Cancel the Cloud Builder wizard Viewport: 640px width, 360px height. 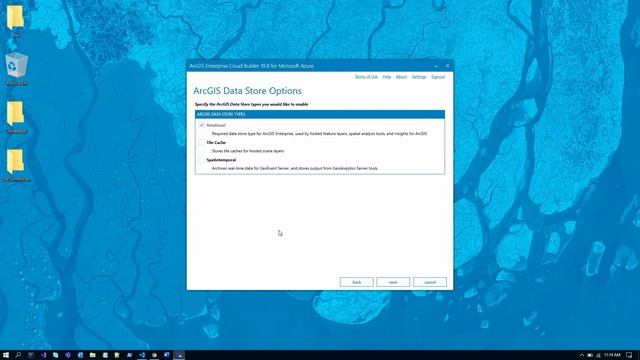click(x=430, y=282)
